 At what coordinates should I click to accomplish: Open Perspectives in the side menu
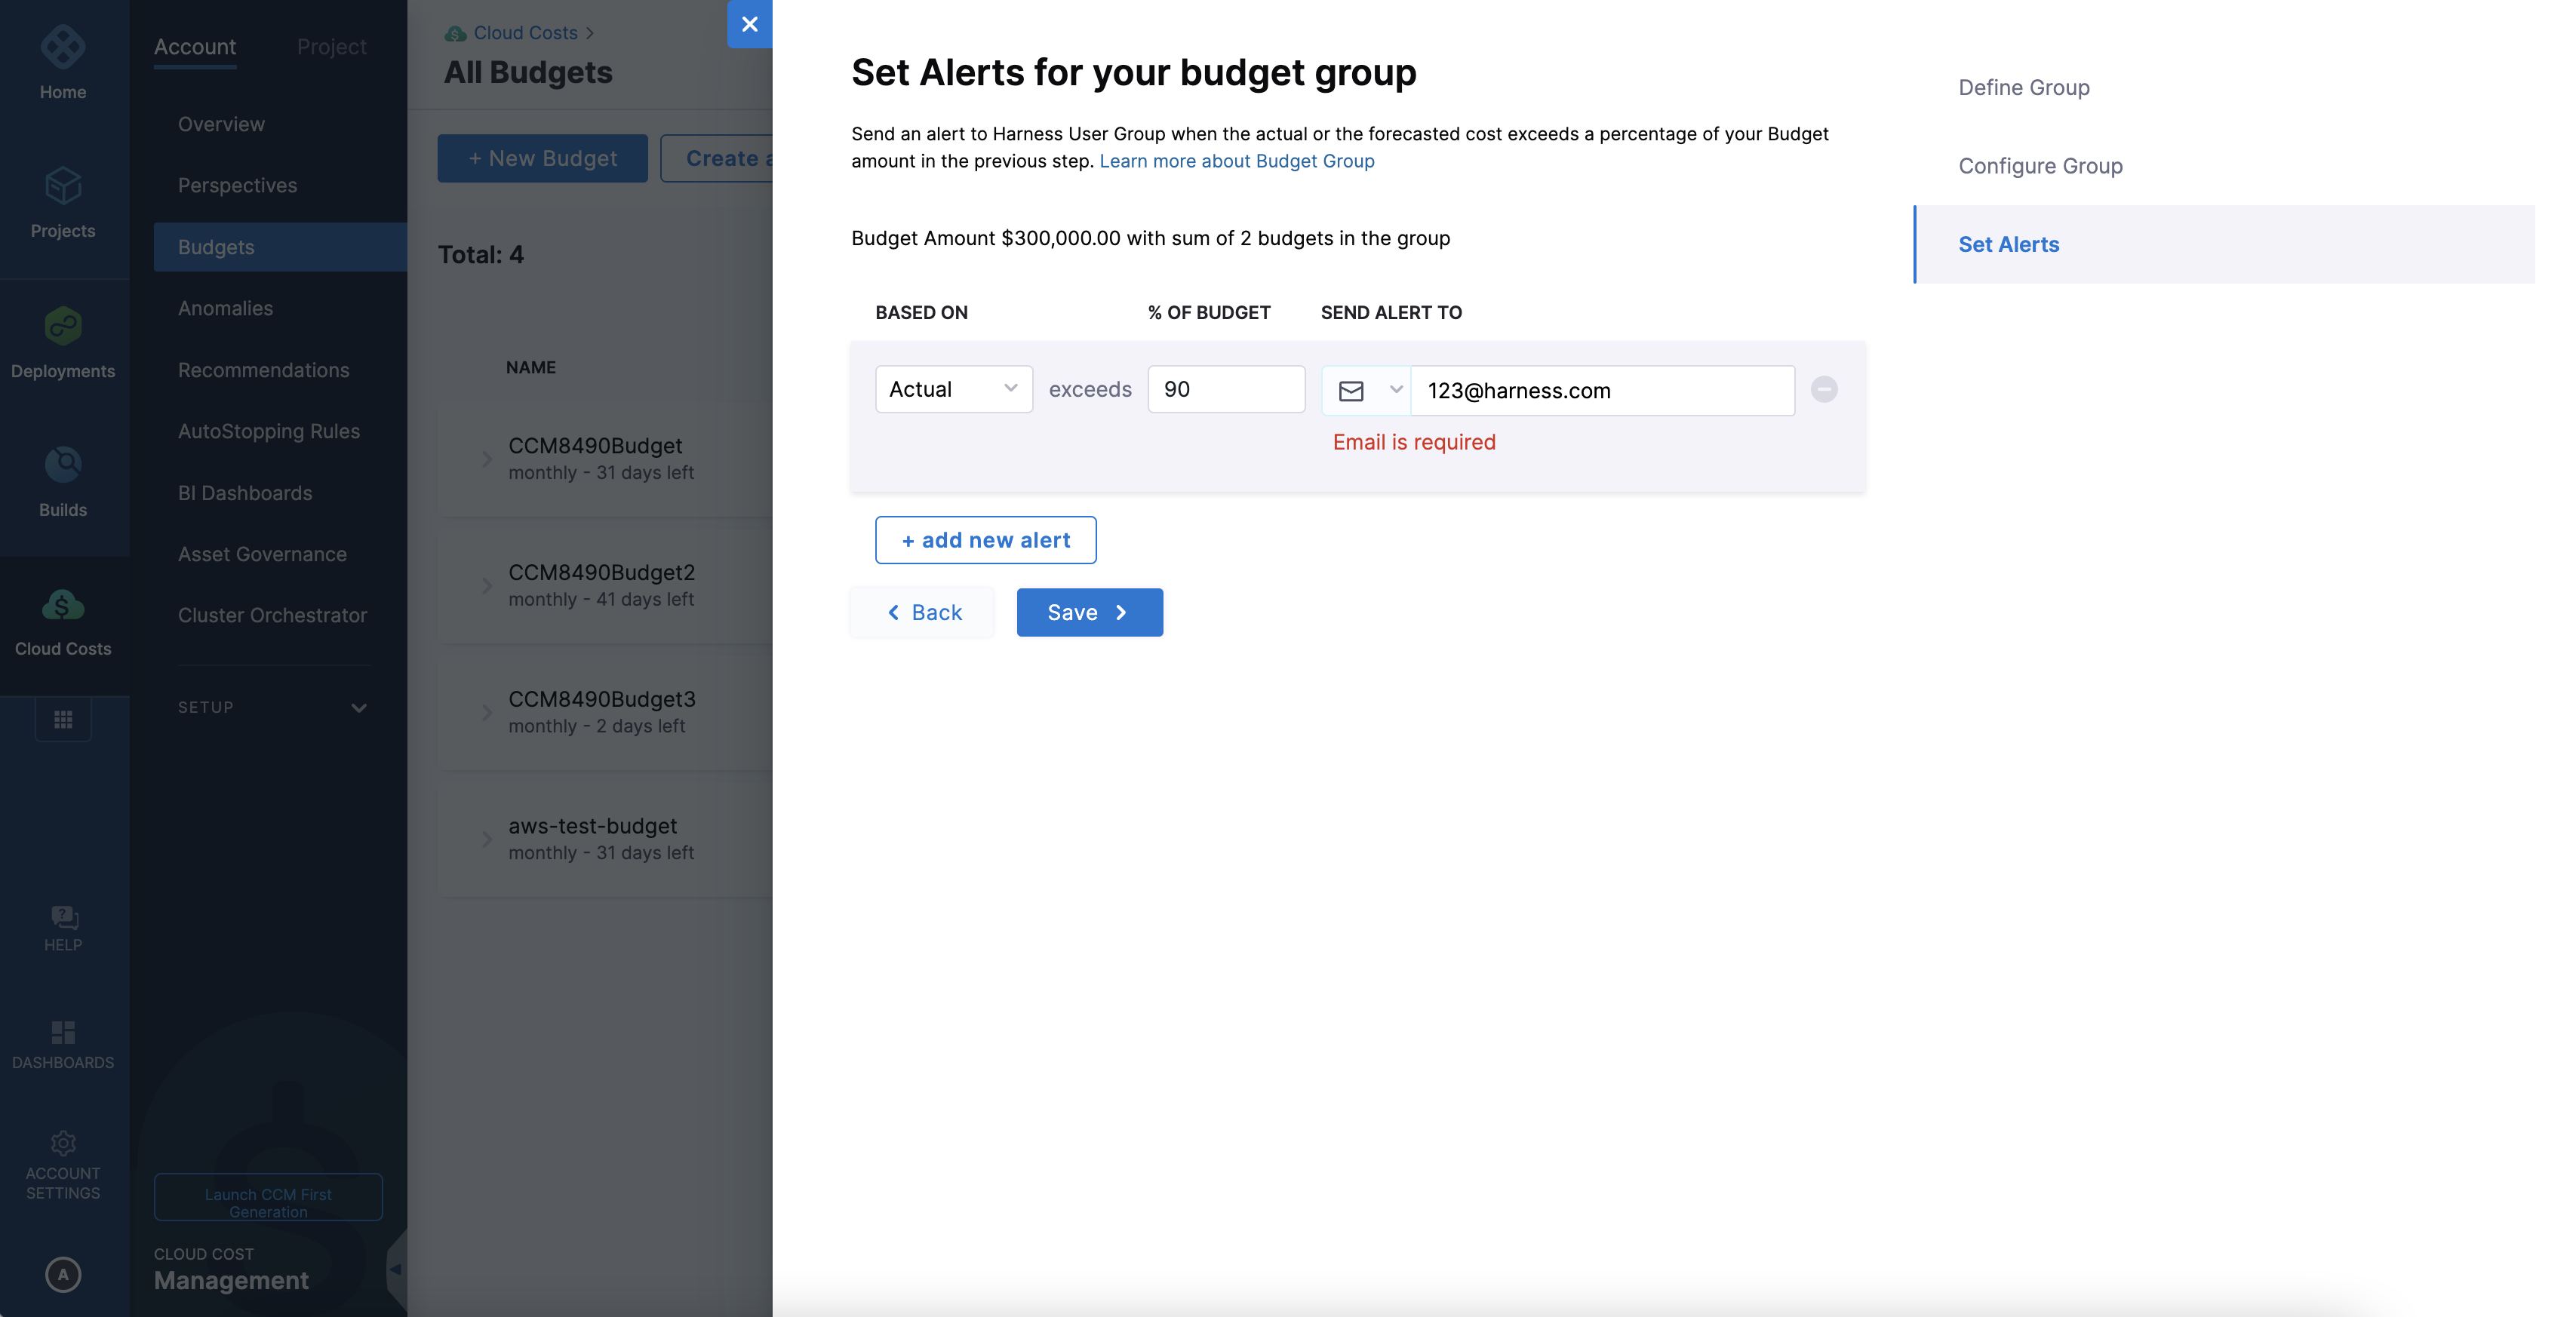[237, 185]
